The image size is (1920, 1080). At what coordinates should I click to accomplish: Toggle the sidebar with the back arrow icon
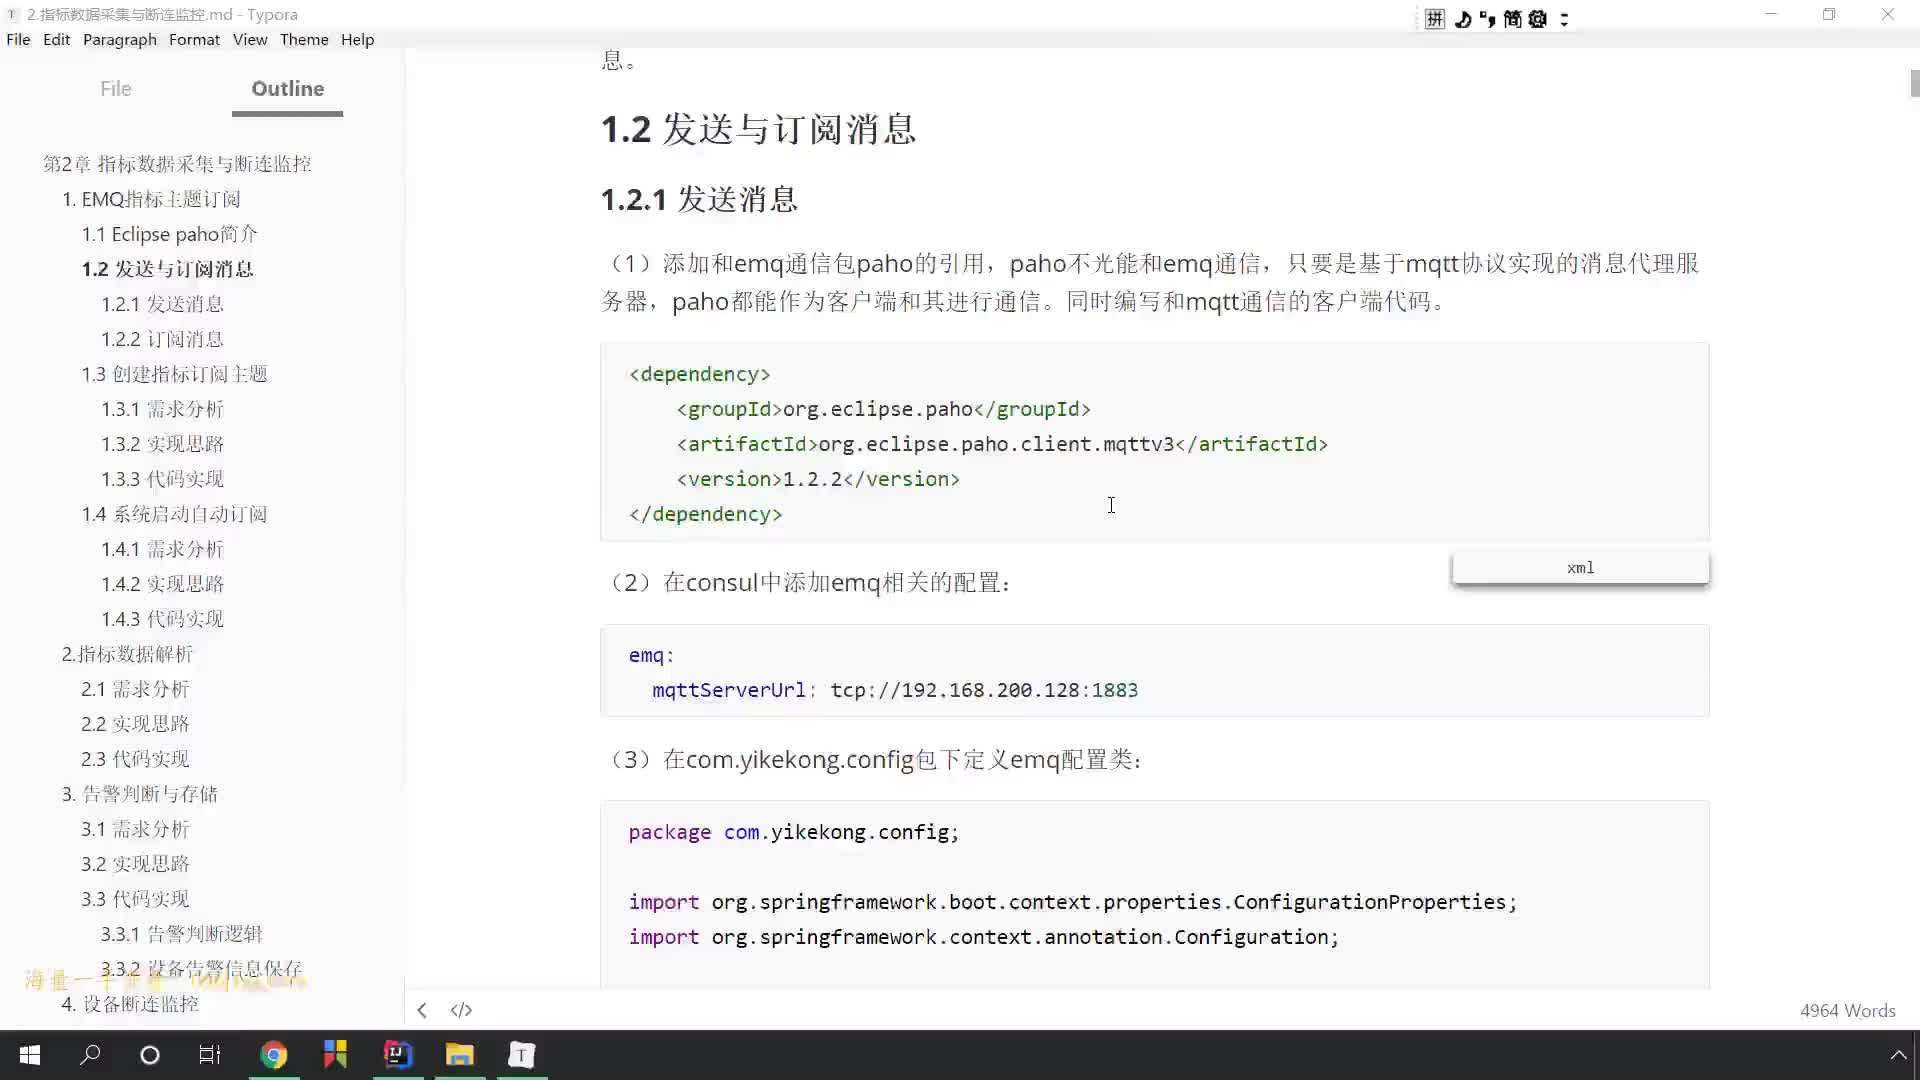point(422,1010)
